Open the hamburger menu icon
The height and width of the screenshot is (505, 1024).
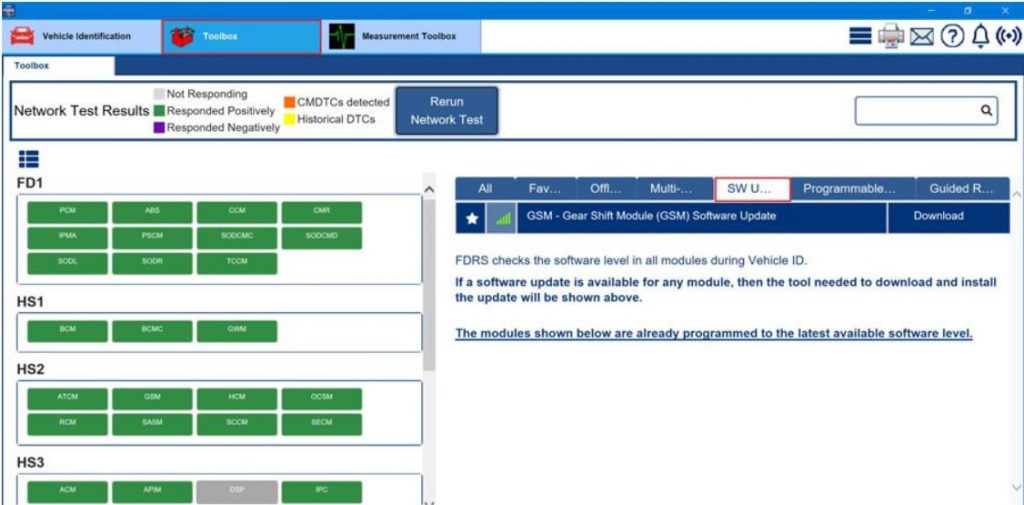[x=860, y=36]
